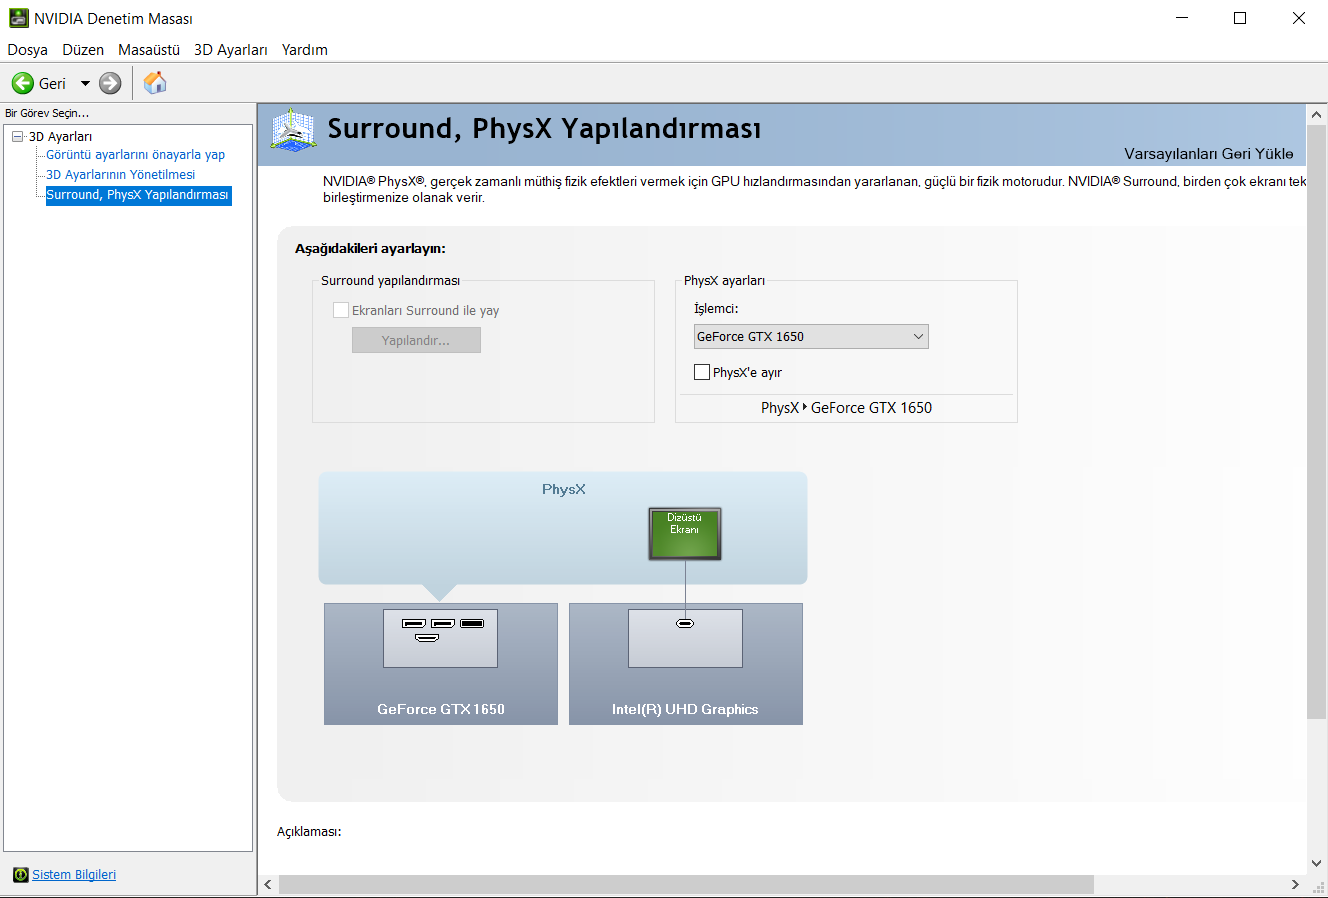This screenshot has width=1328, height=898.
Task: Enable the PhysX'e ayır checkbox
Action: coord(702,372)
